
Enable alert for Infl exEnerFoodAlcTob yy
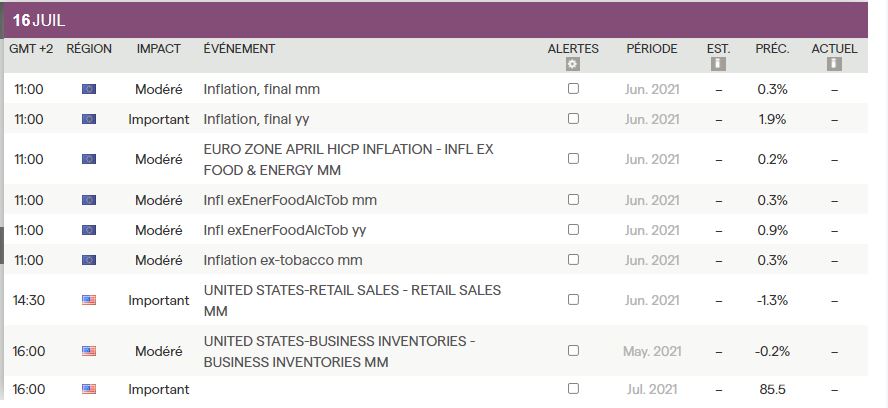[x=573, y=229]
